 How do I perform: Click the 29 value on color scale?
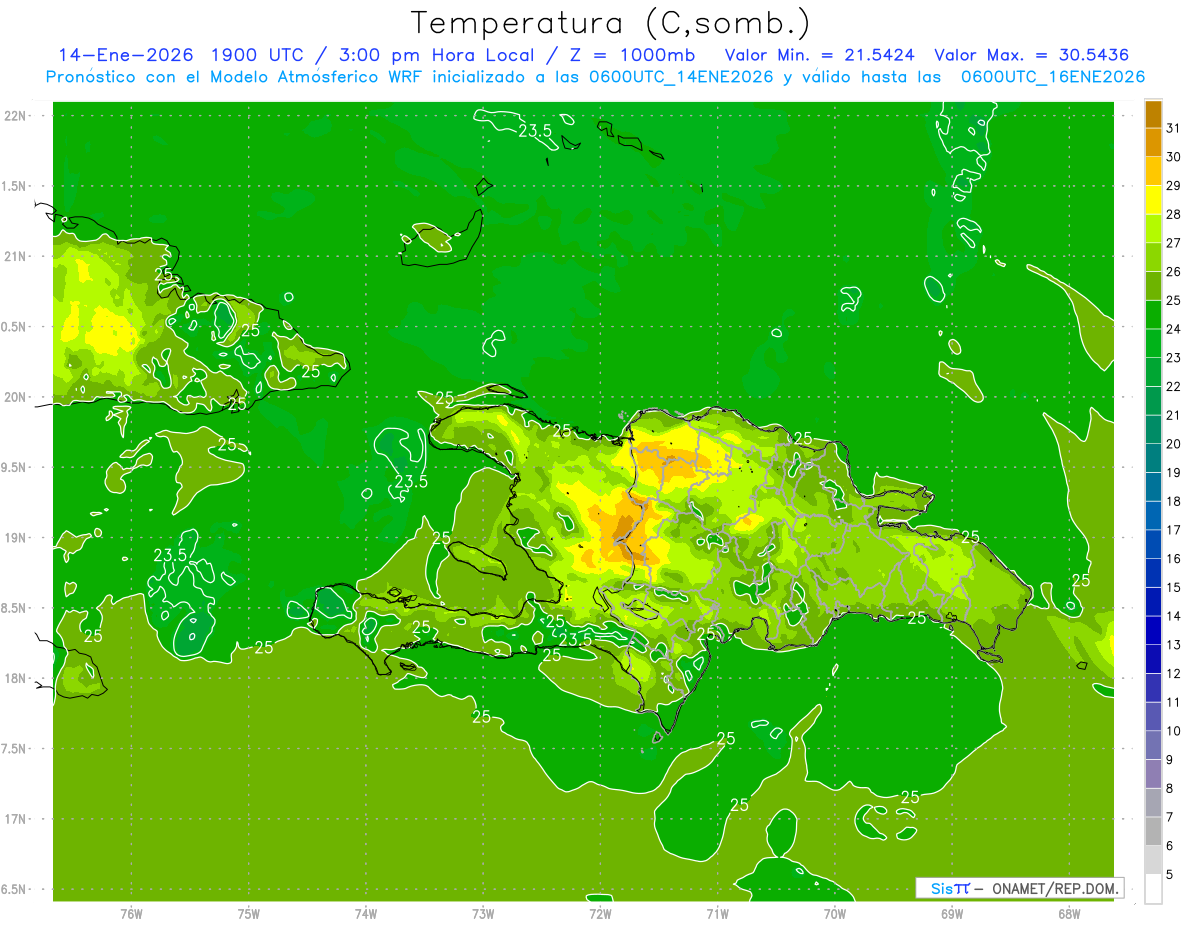point(1174,186)
